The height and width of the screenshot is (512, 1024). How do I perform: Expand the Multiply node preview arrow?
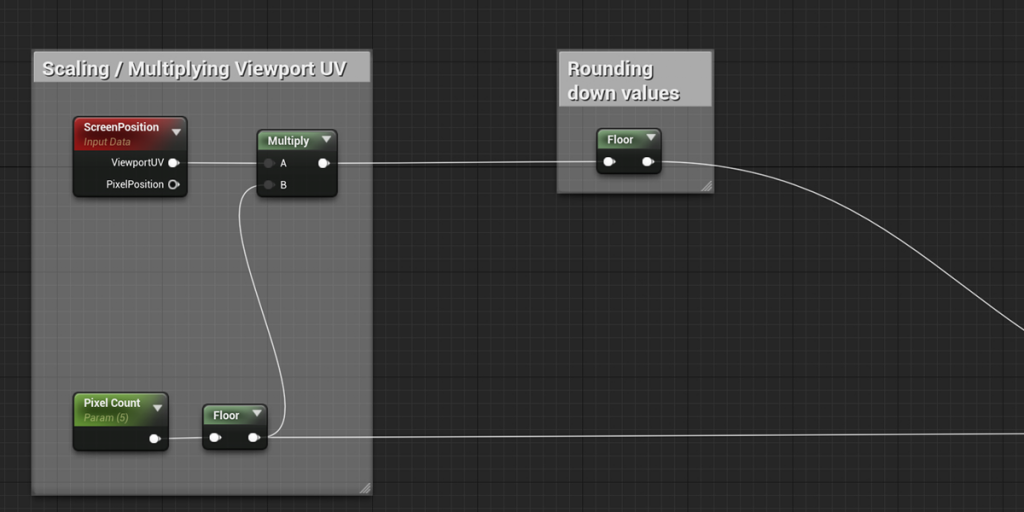[x=325, y=140]
